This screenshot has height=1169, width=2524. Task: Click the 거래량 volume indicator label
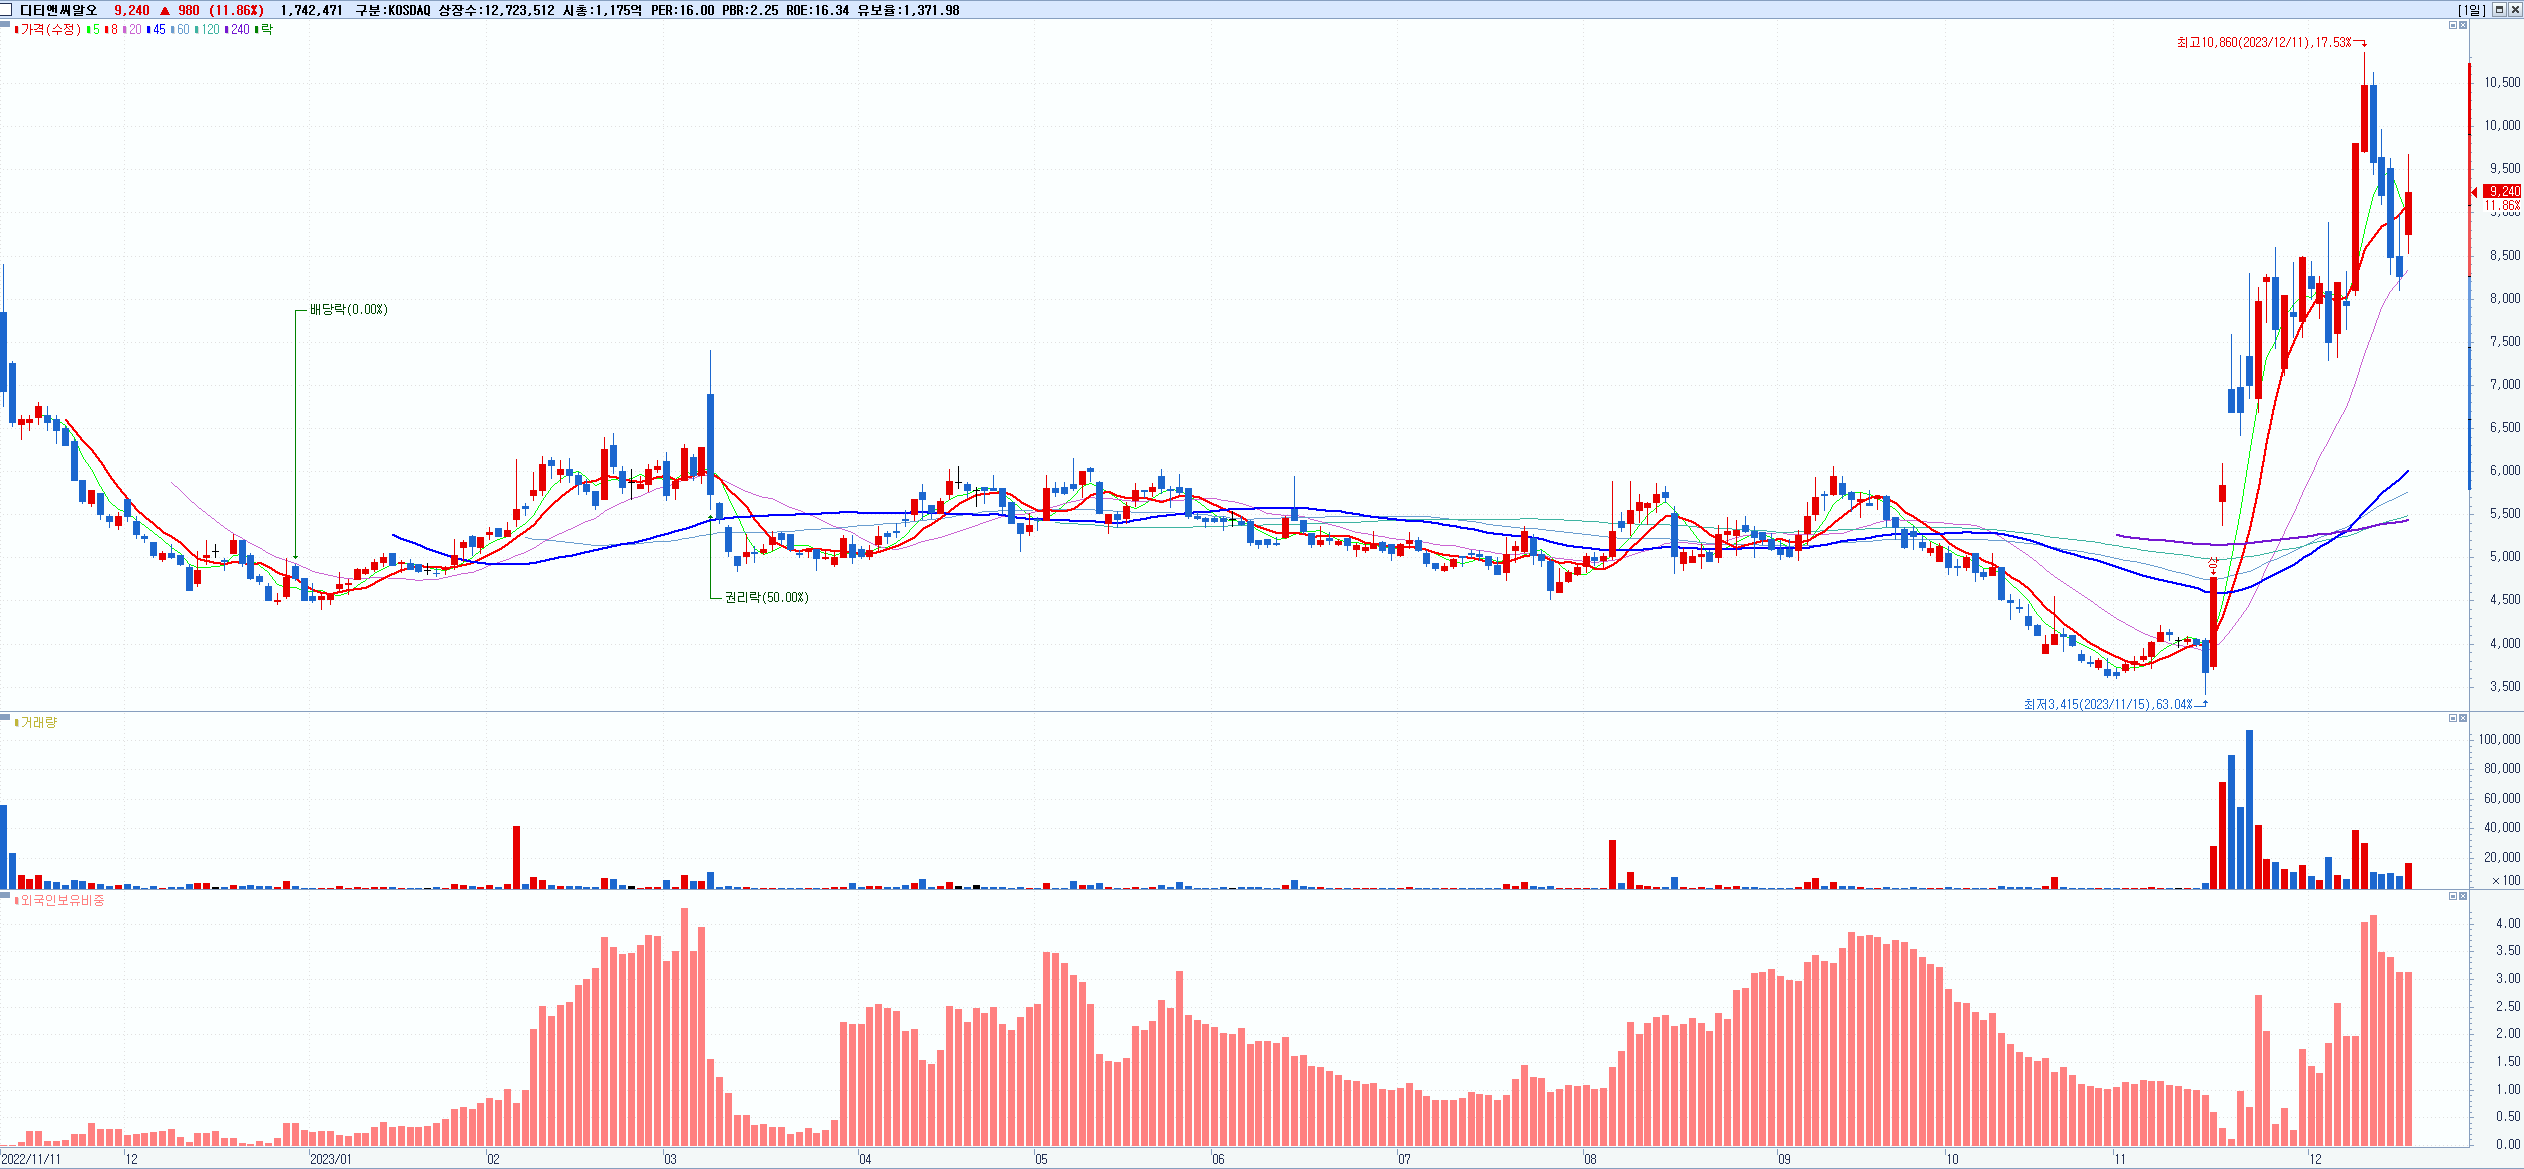39,722
